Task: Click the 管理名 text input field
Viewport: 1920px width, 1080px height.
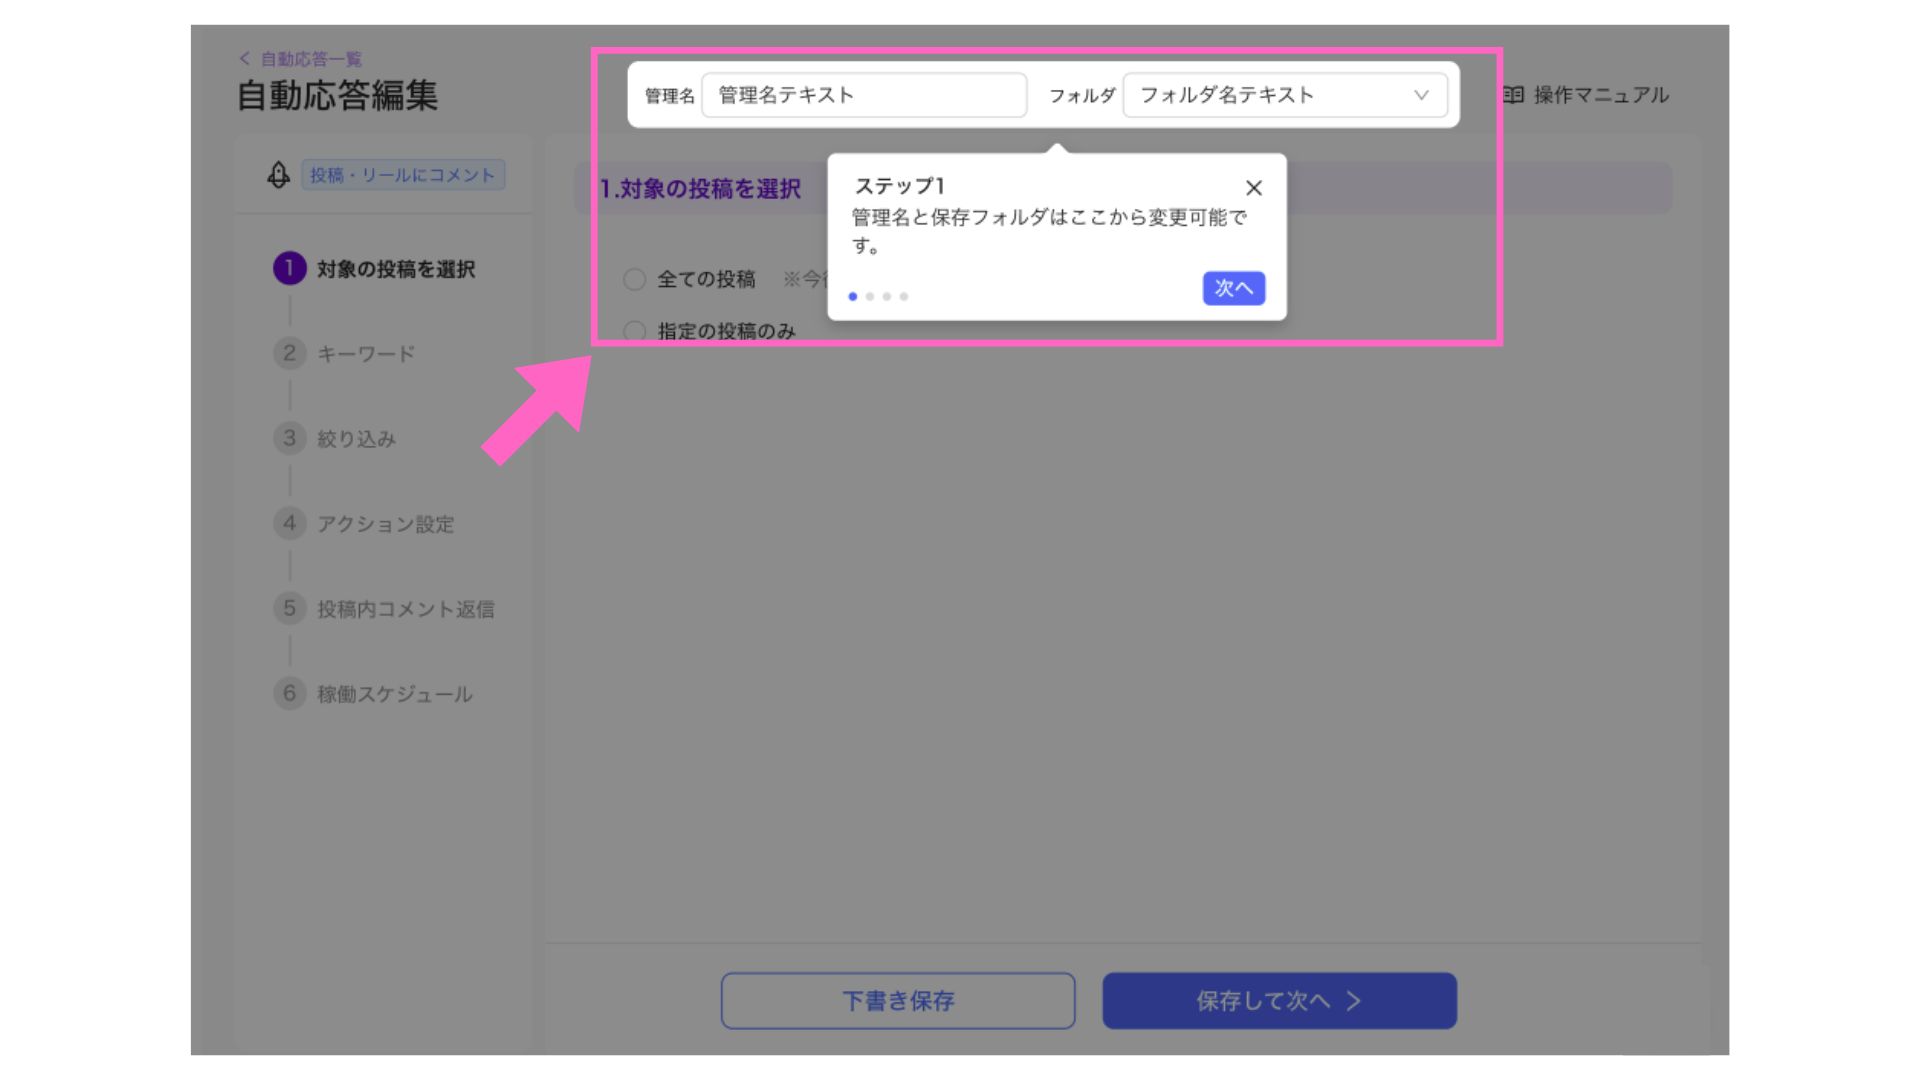Action: point(863,95)
